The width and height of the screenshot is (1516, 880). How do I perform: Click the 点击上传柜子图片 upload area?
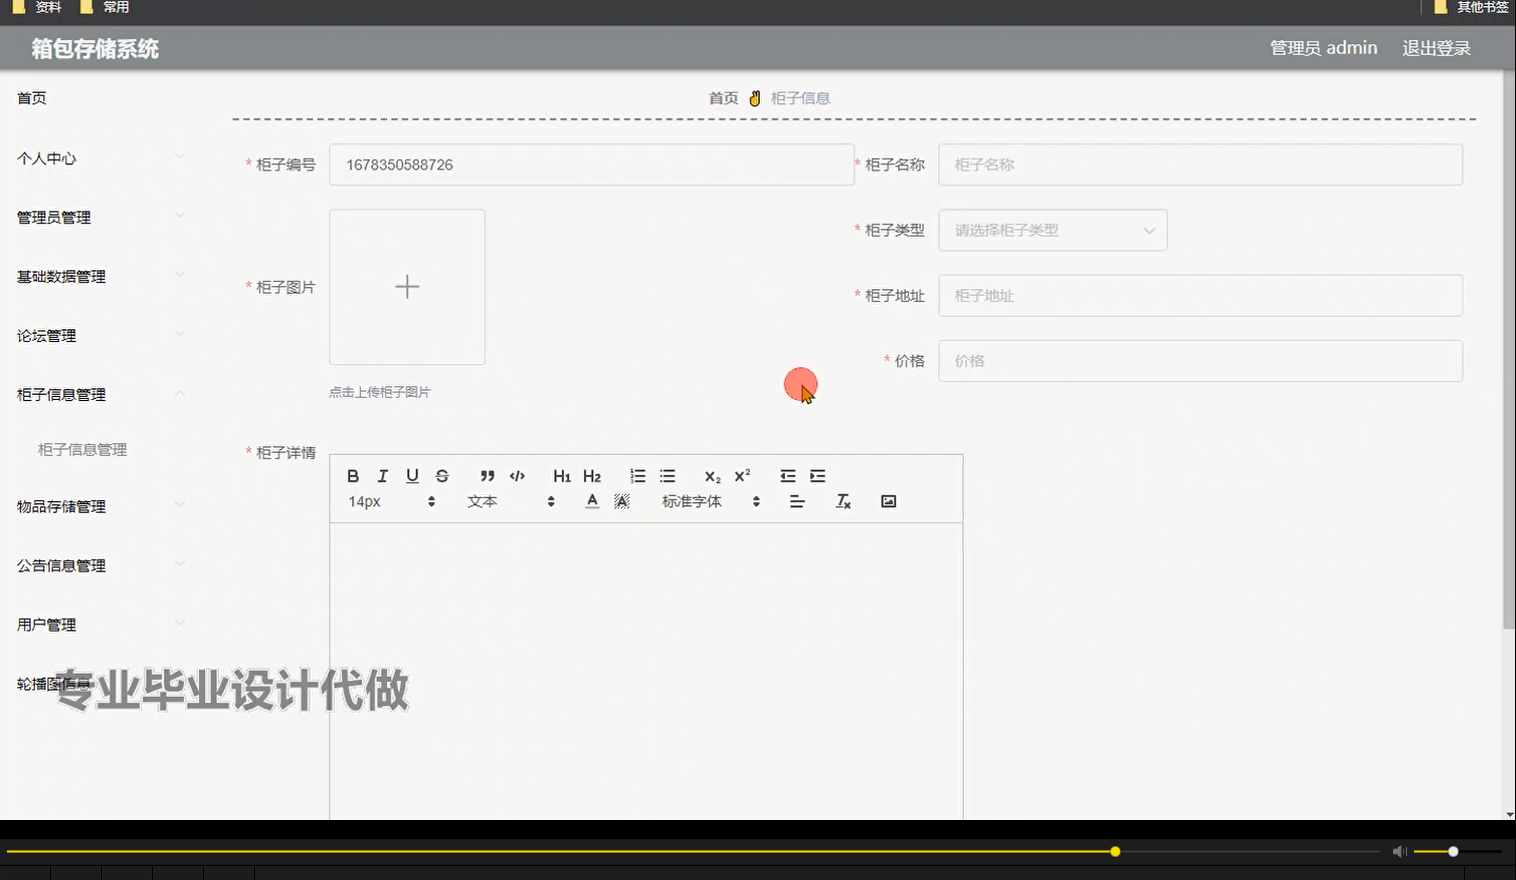[x=406, y=287]
